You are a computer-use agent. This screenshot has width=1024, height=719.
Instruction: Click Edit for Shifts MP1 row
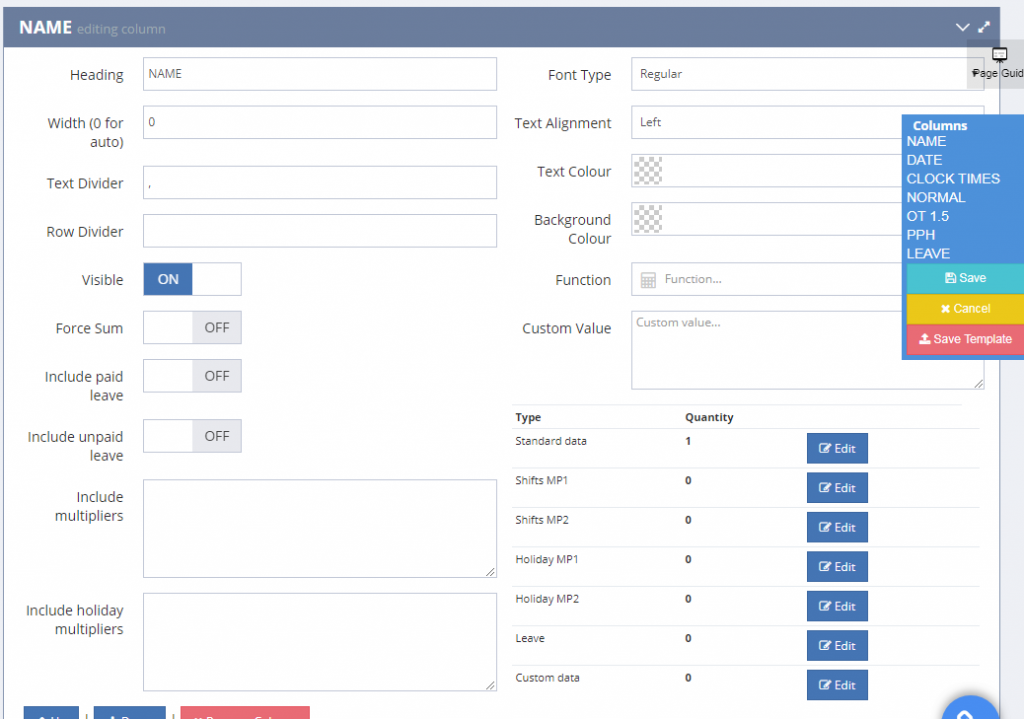pyautogui.click(x=837, y=488)
